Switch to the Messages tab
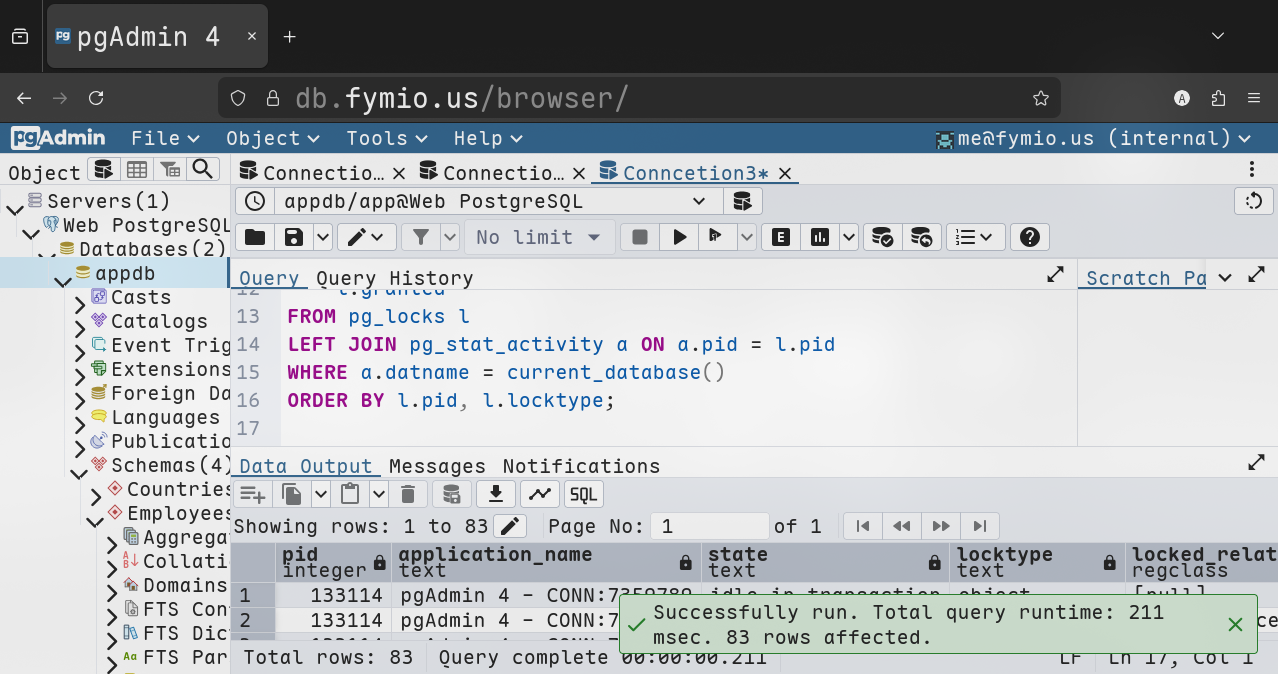Screen dimensions: 1278x674 [437, 466]
